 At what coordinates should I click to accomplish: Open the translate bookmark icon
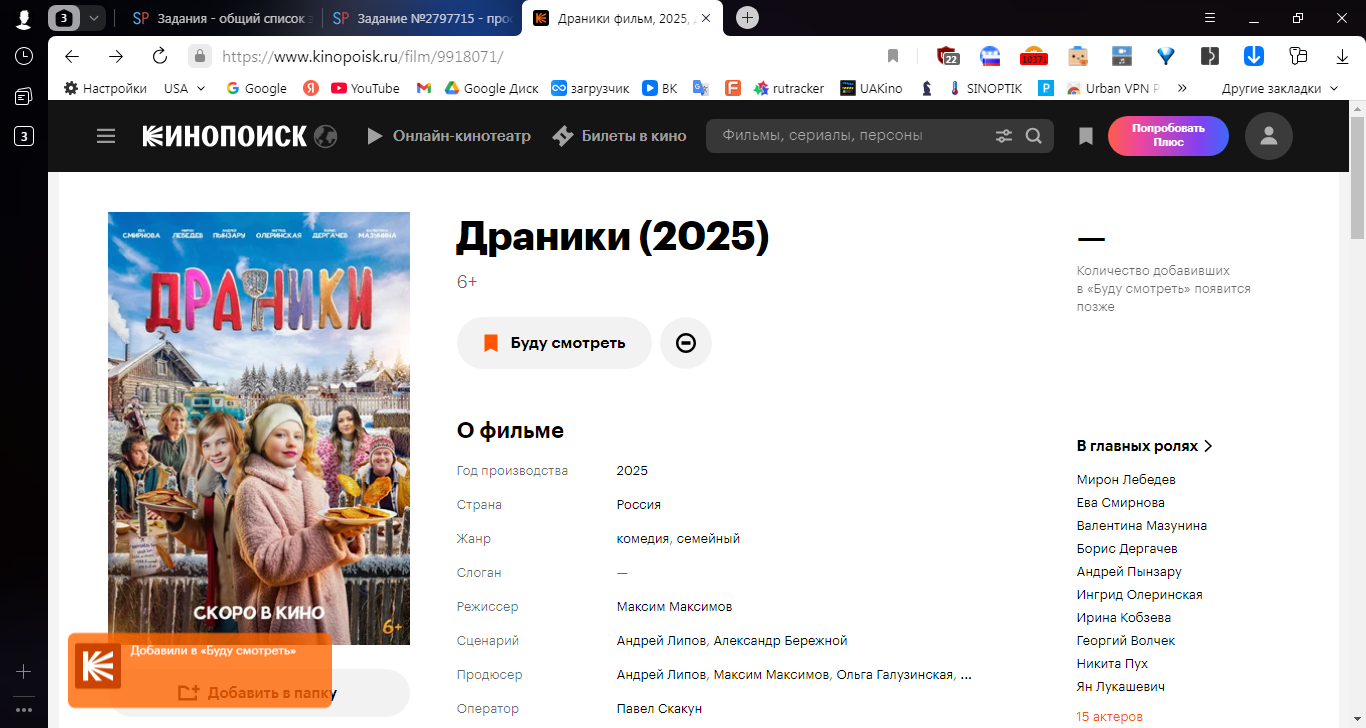(701, 88)
